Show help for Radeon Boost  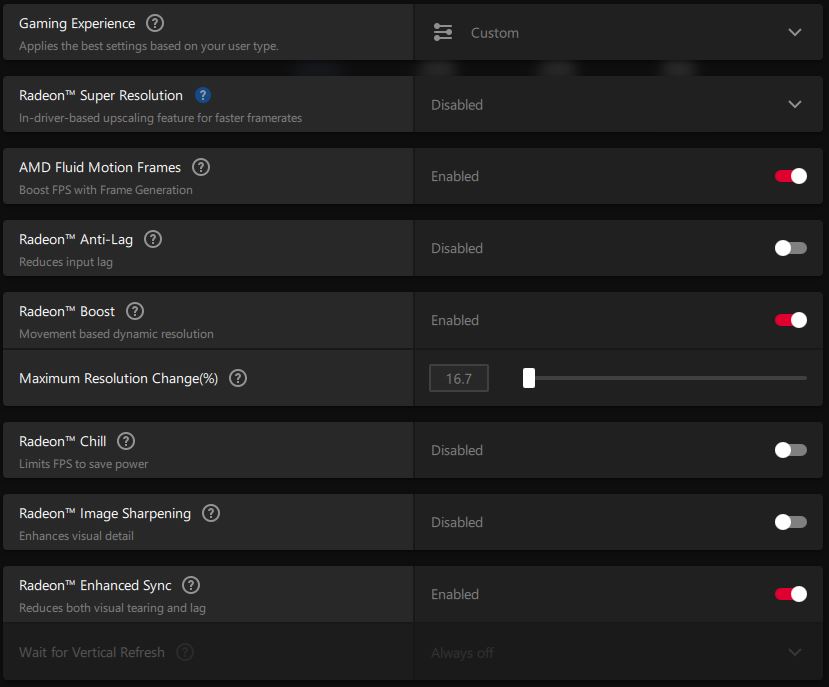(135, 311)
